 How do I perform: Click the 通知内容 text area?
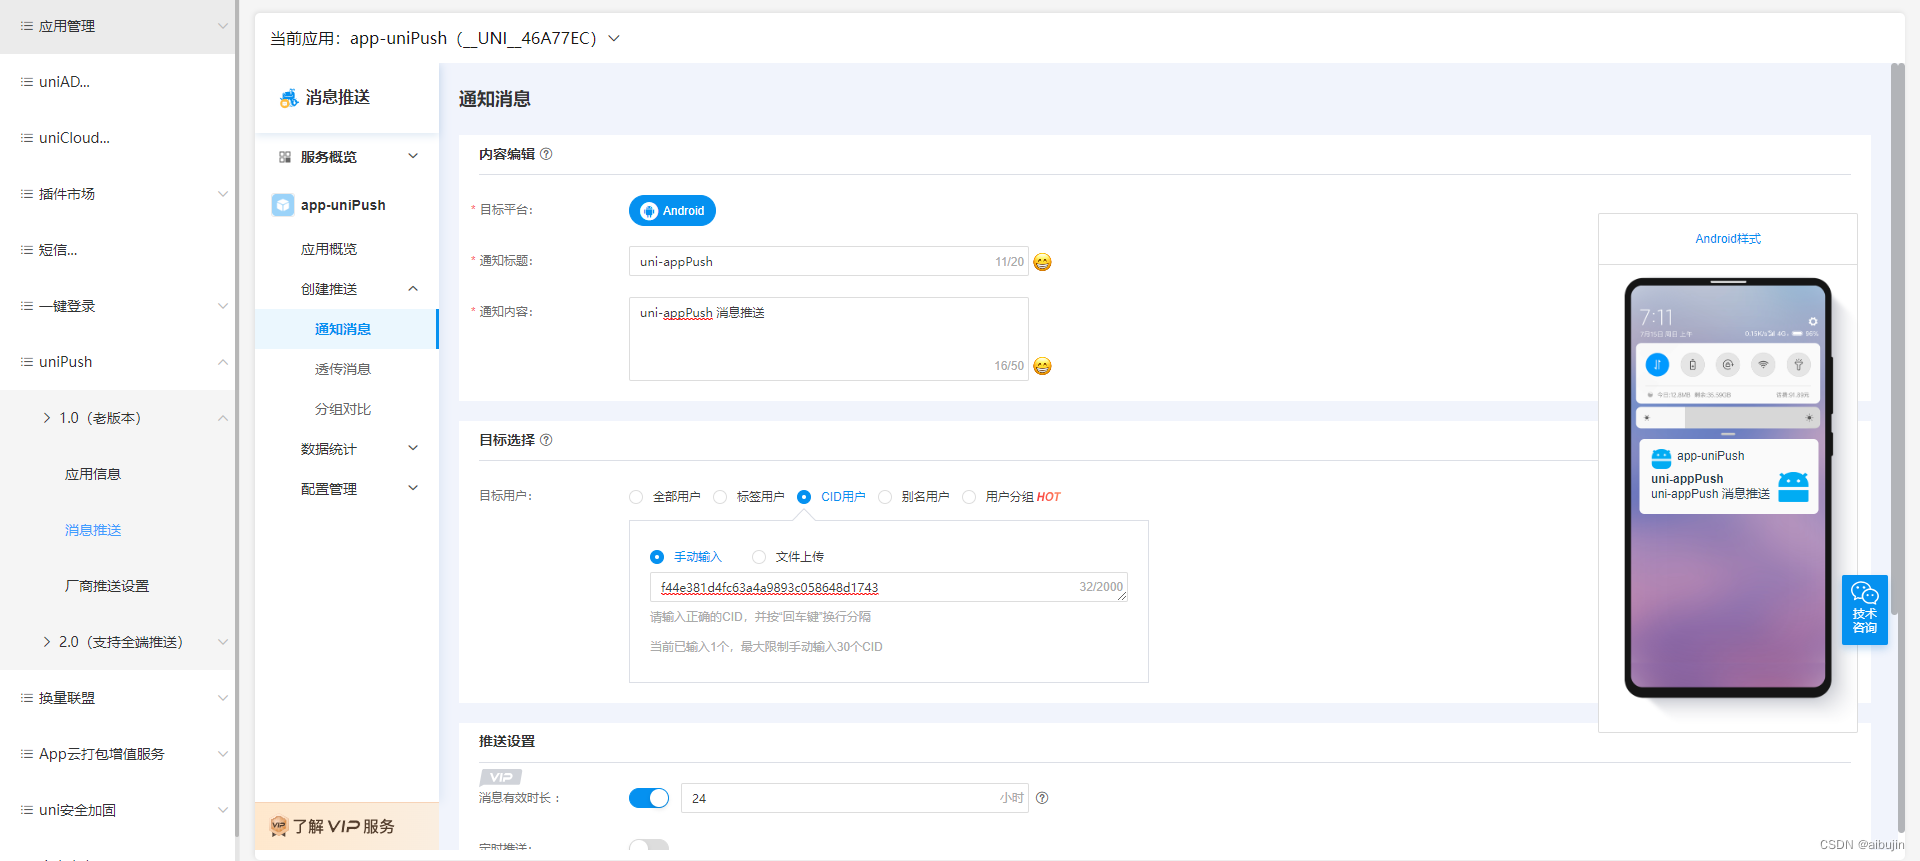[828, 339]
